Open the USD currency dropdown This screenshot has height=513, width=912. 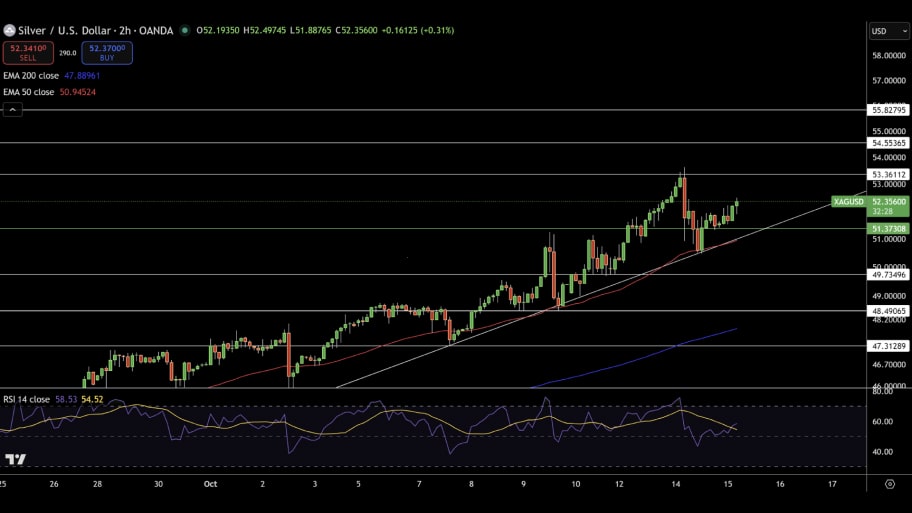pos(889,31)
